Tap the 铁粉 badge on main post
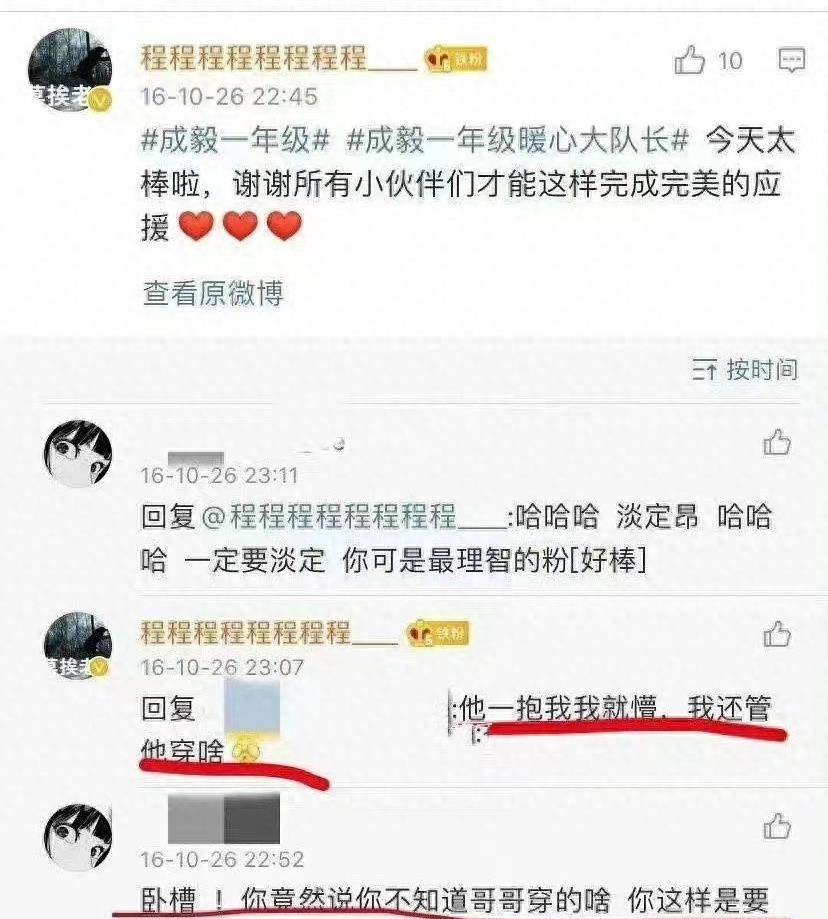The width and height of the screenshot is (828, 919). [456, 59]
